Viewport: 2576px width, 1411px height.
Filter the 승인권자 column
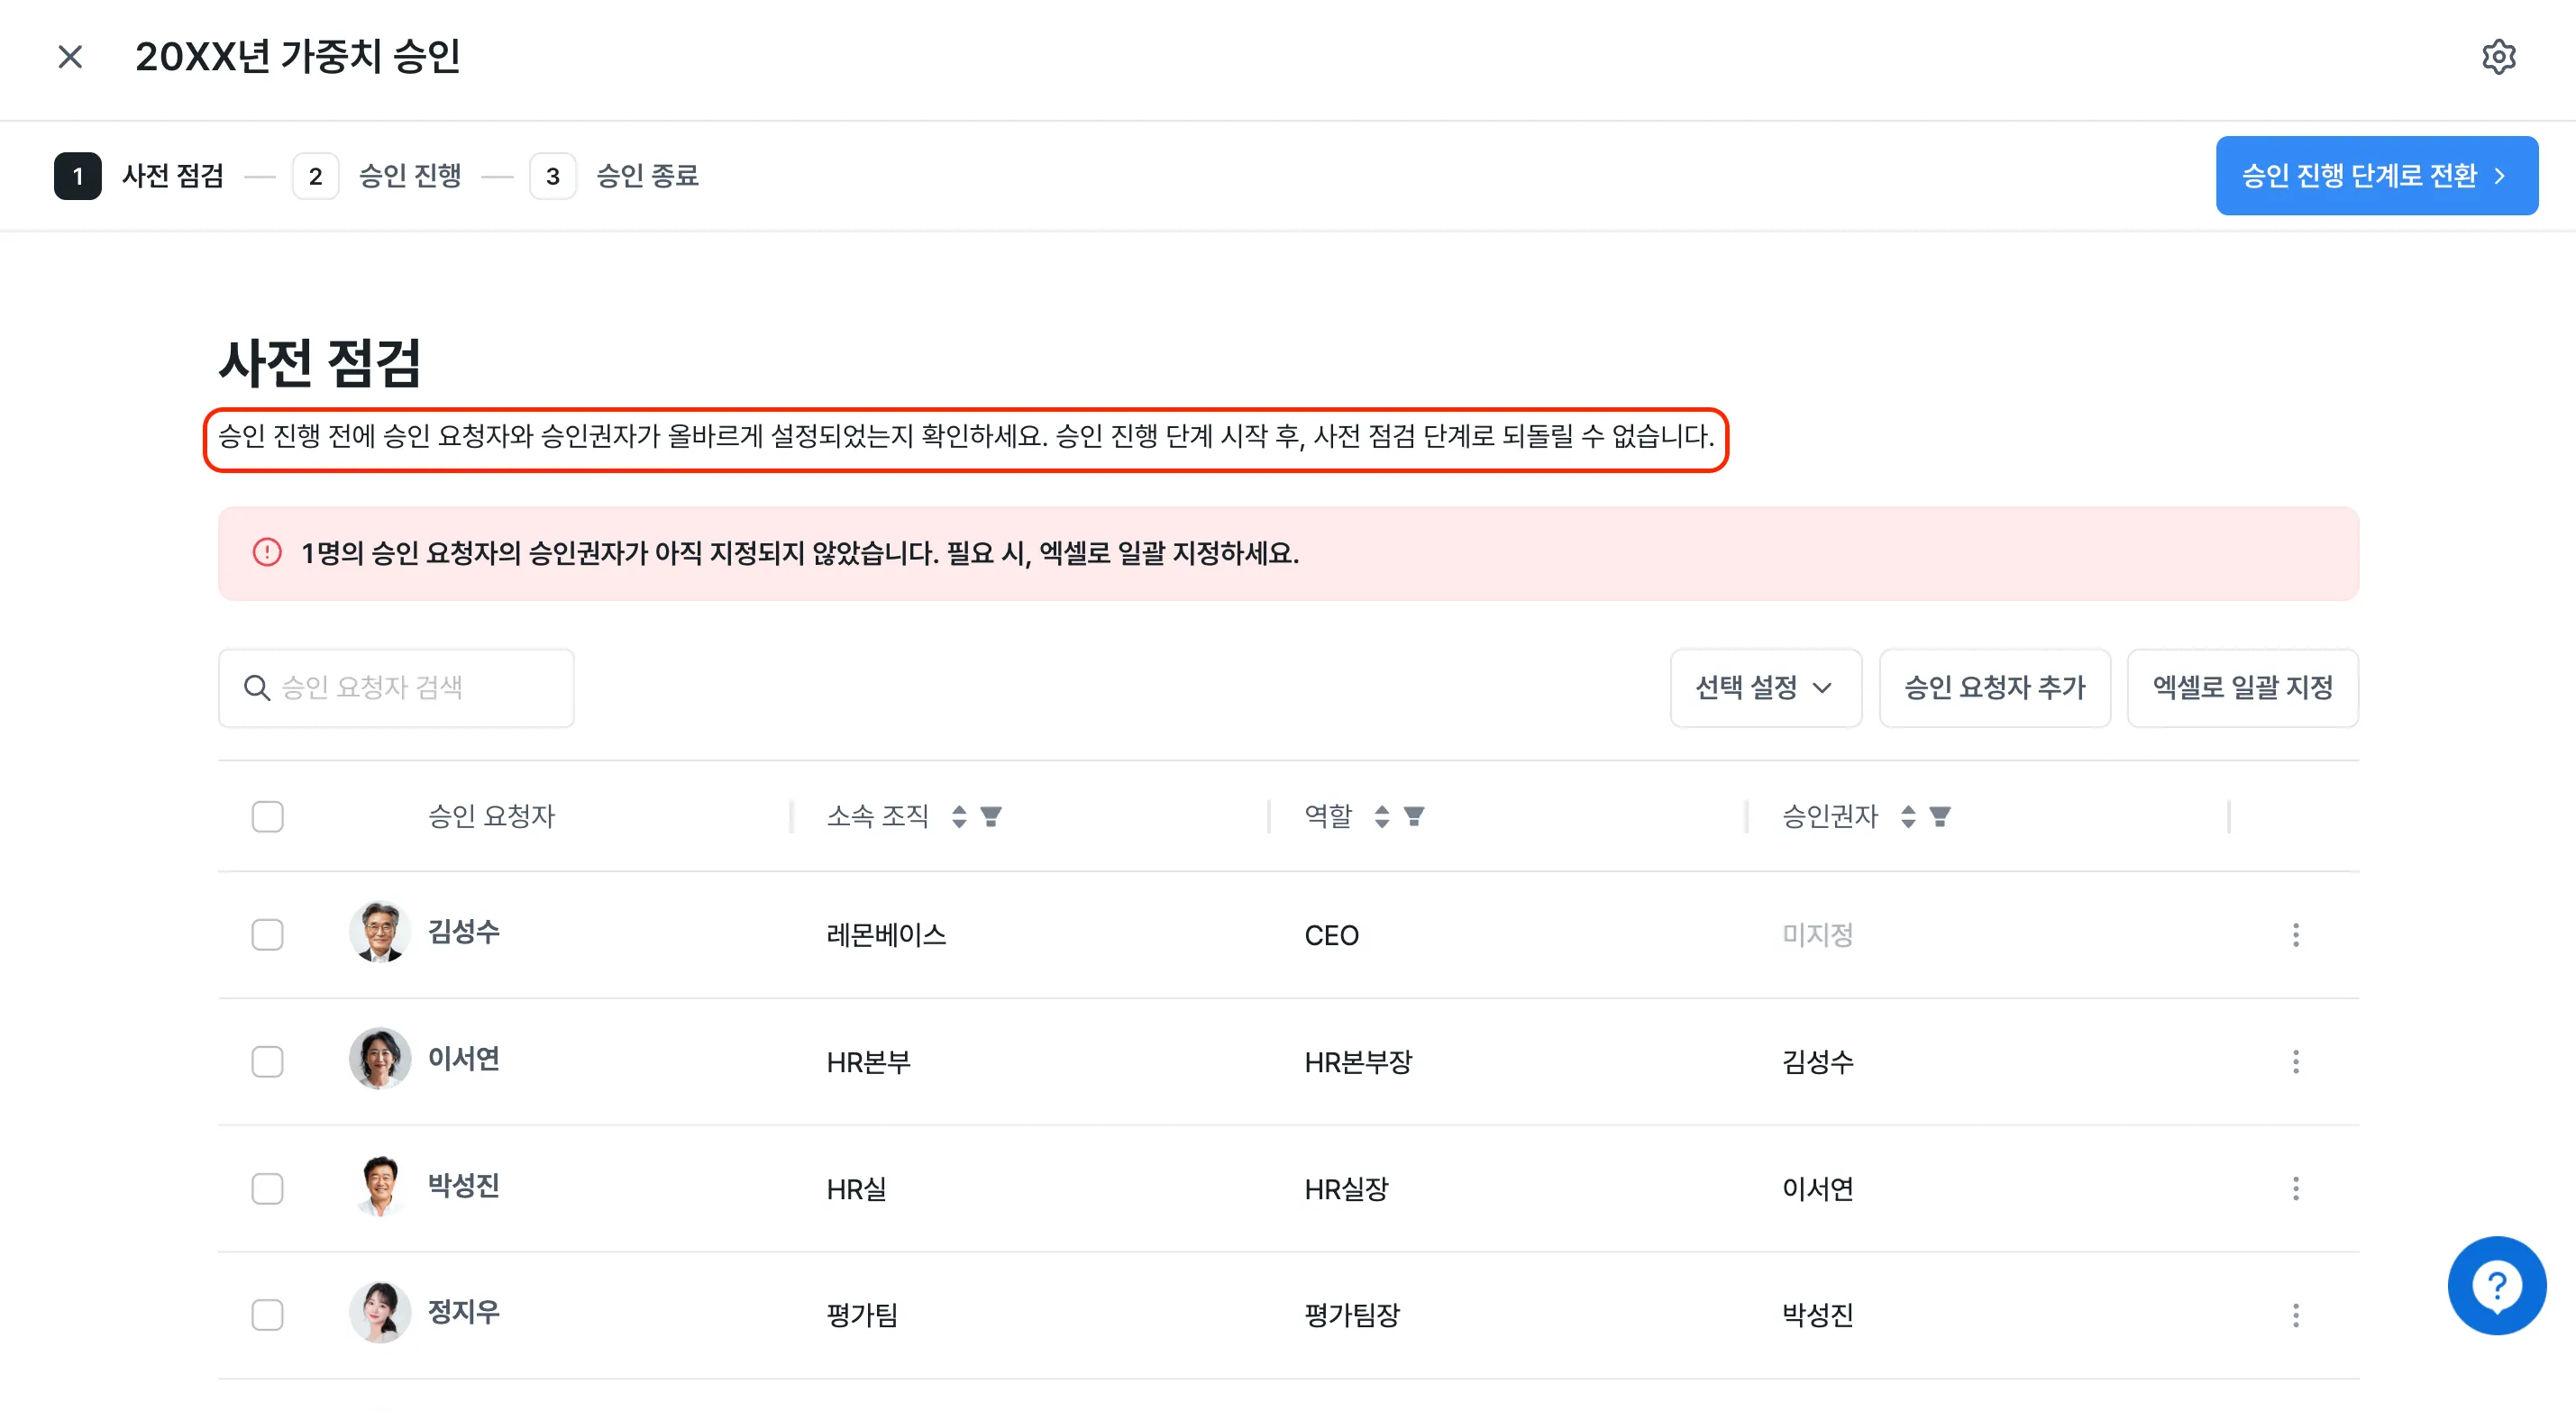[1940, 817]
